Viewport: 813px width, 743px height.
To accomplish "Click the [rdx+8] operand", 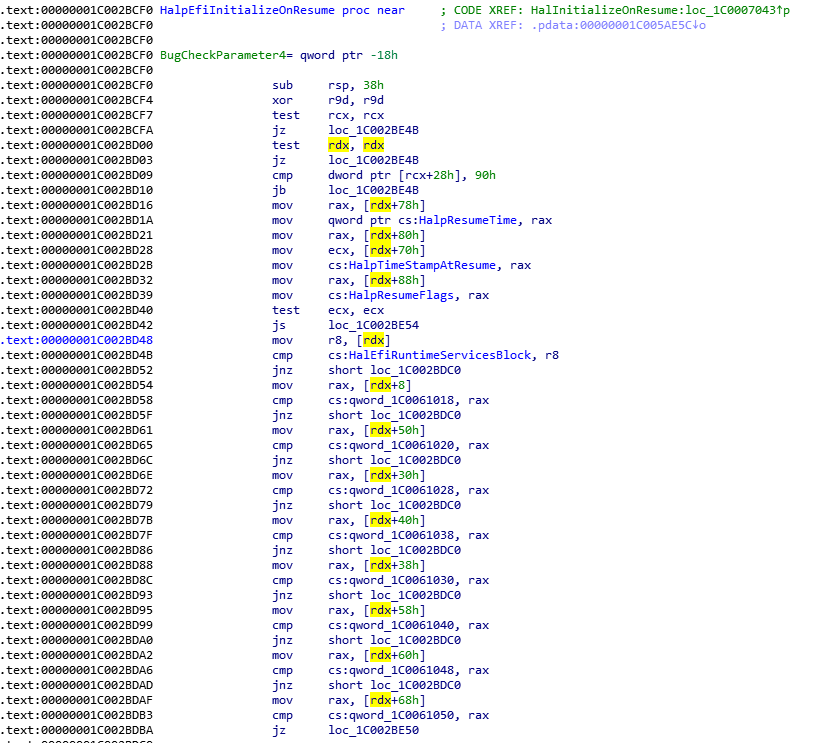I will click(387, 386).
